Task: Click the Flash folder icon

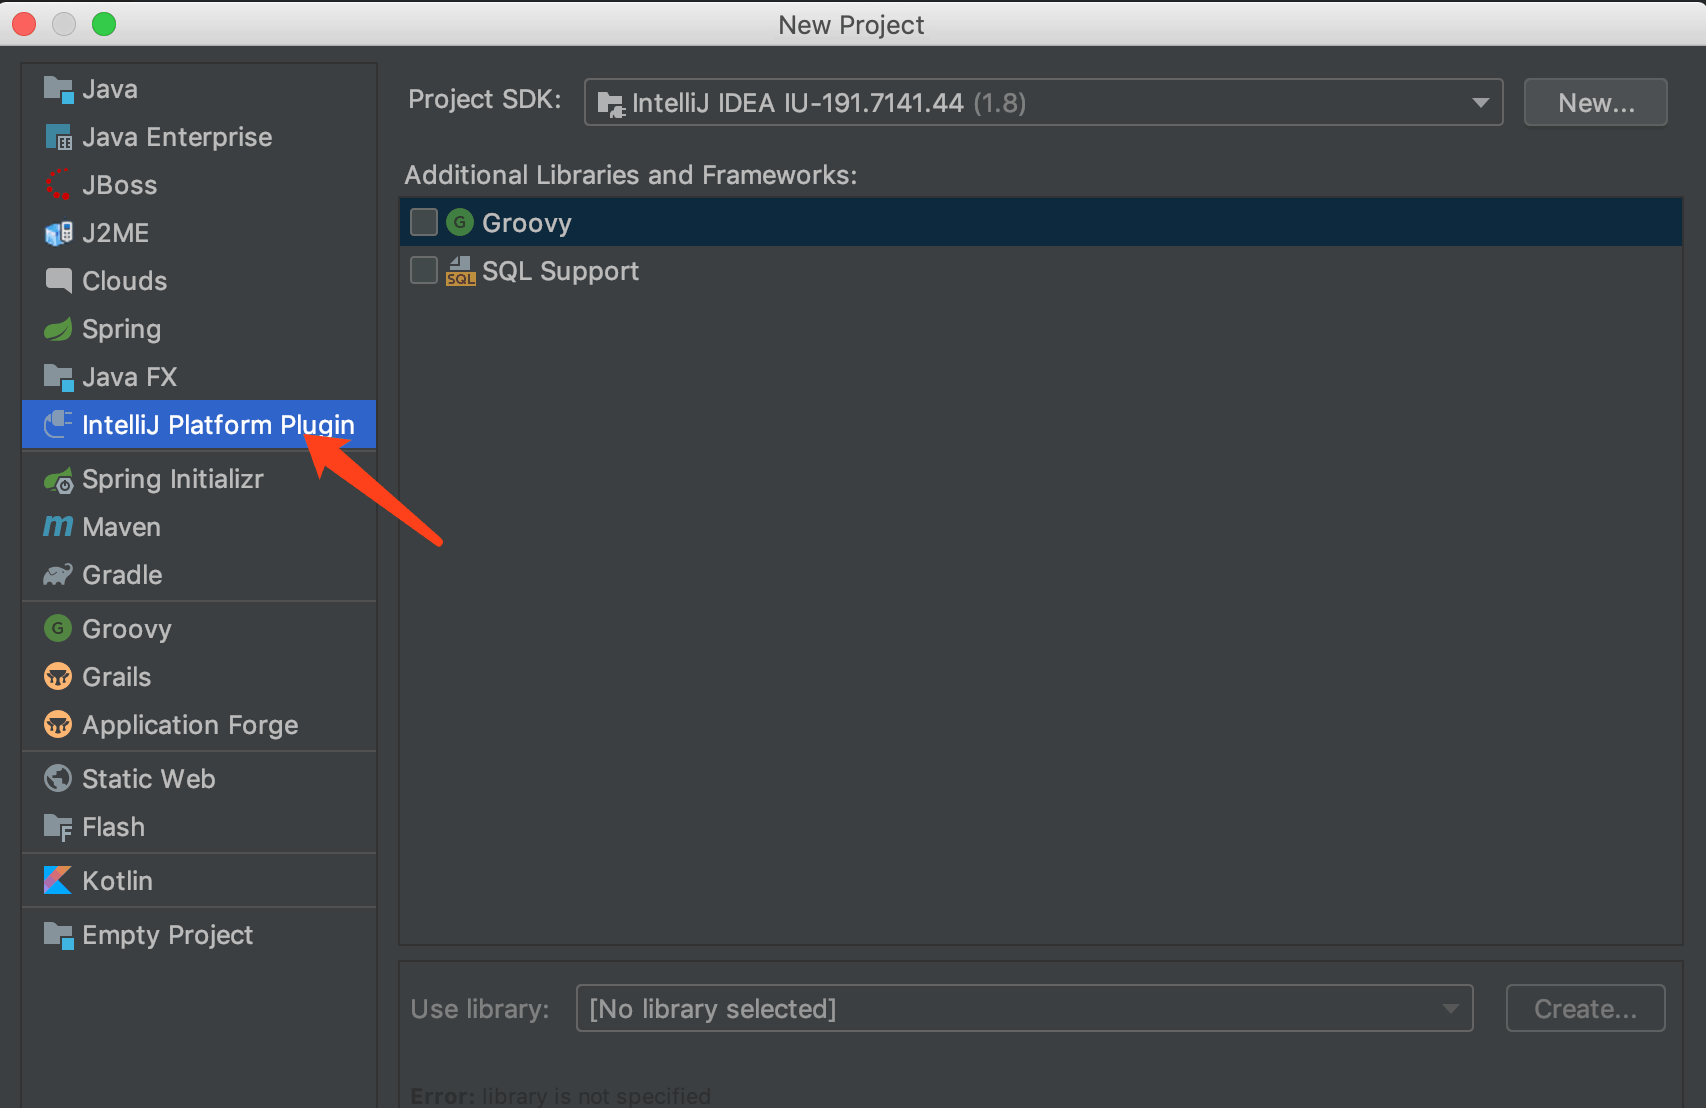Action: coord(59,827)
